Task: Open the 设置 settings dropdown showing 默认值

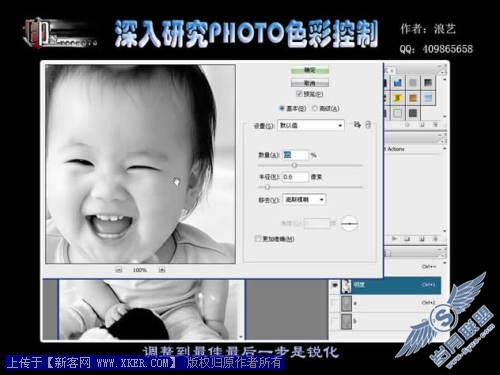Action: pyautogui.click(x=311, y=125)
